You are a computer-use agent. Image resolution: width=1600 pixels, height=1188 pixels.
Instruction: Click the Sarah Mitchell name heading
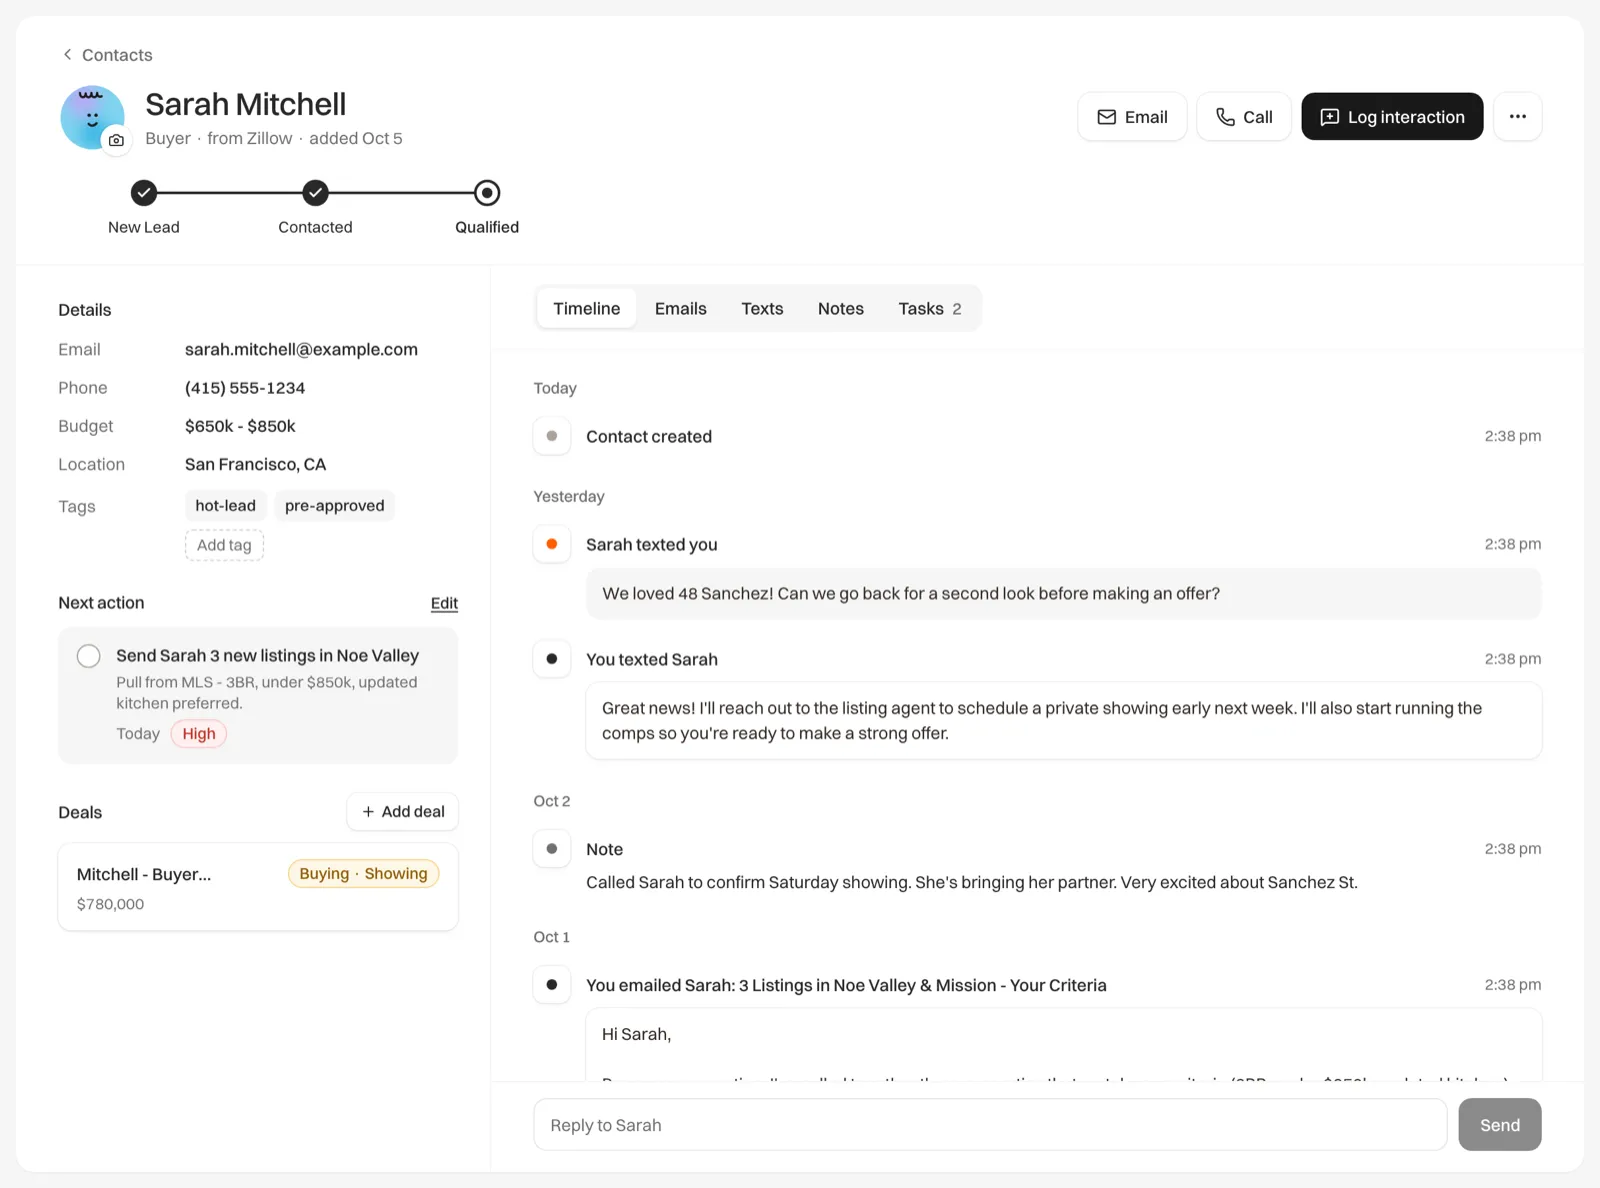[x=246, y=104]
